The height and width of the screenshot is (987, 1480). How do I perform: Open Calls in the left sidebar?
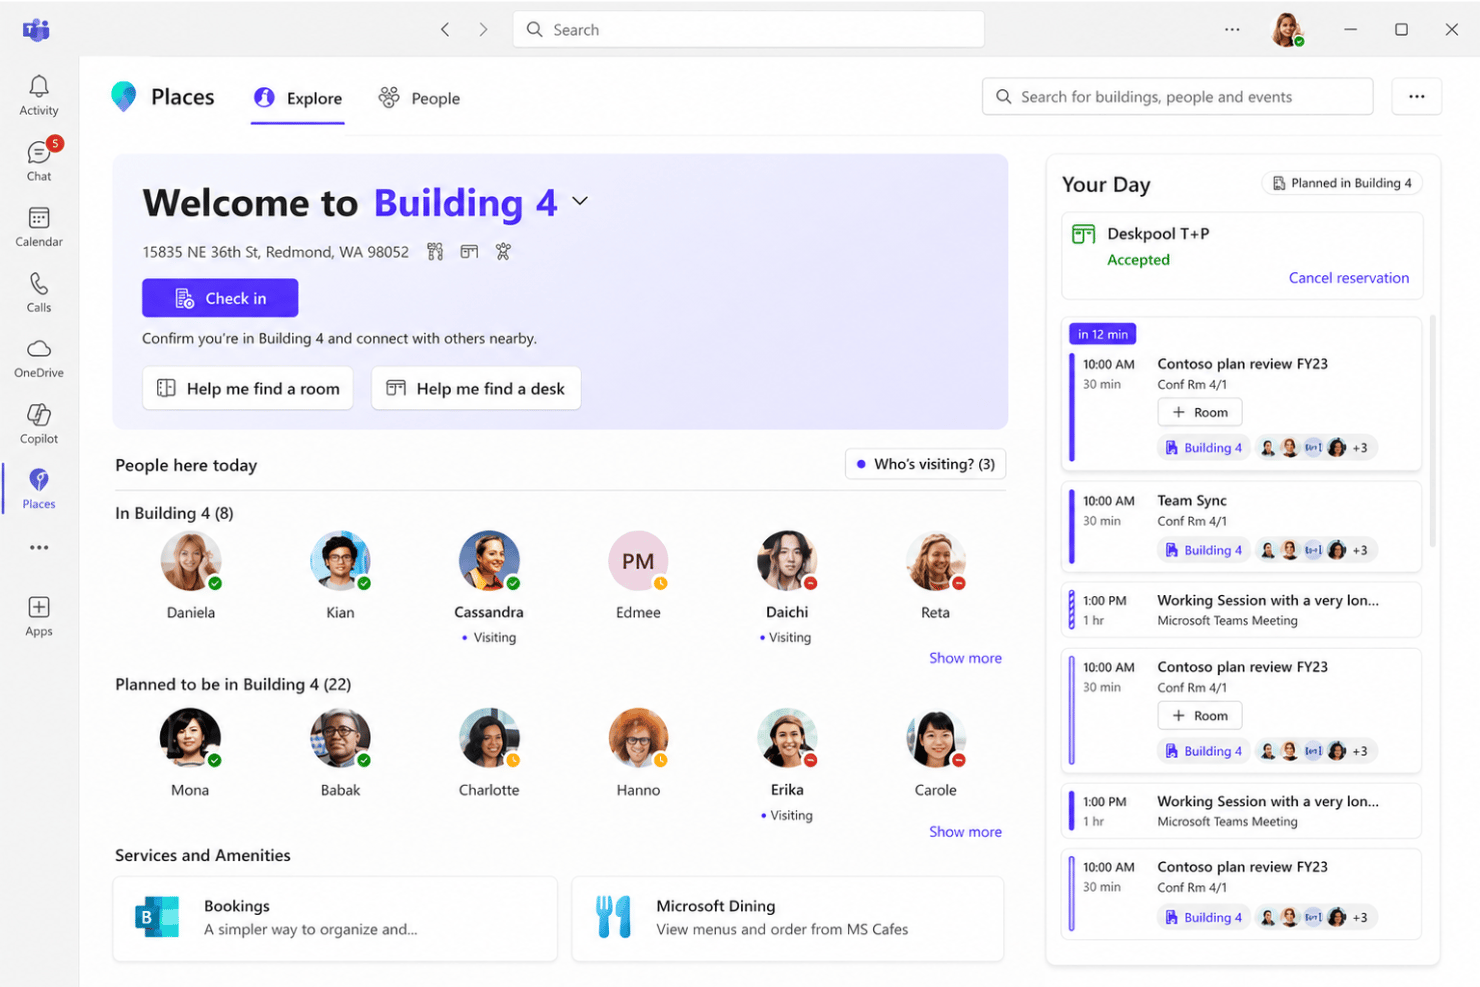pyautogui.click(x=39, y=292)
